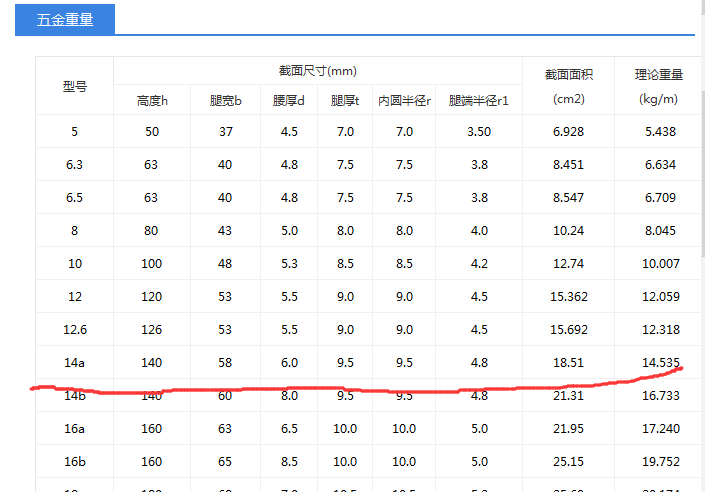Click the 截面尺寸(mm) group header
Screen dimensions: 705x492
pos(317,71)
